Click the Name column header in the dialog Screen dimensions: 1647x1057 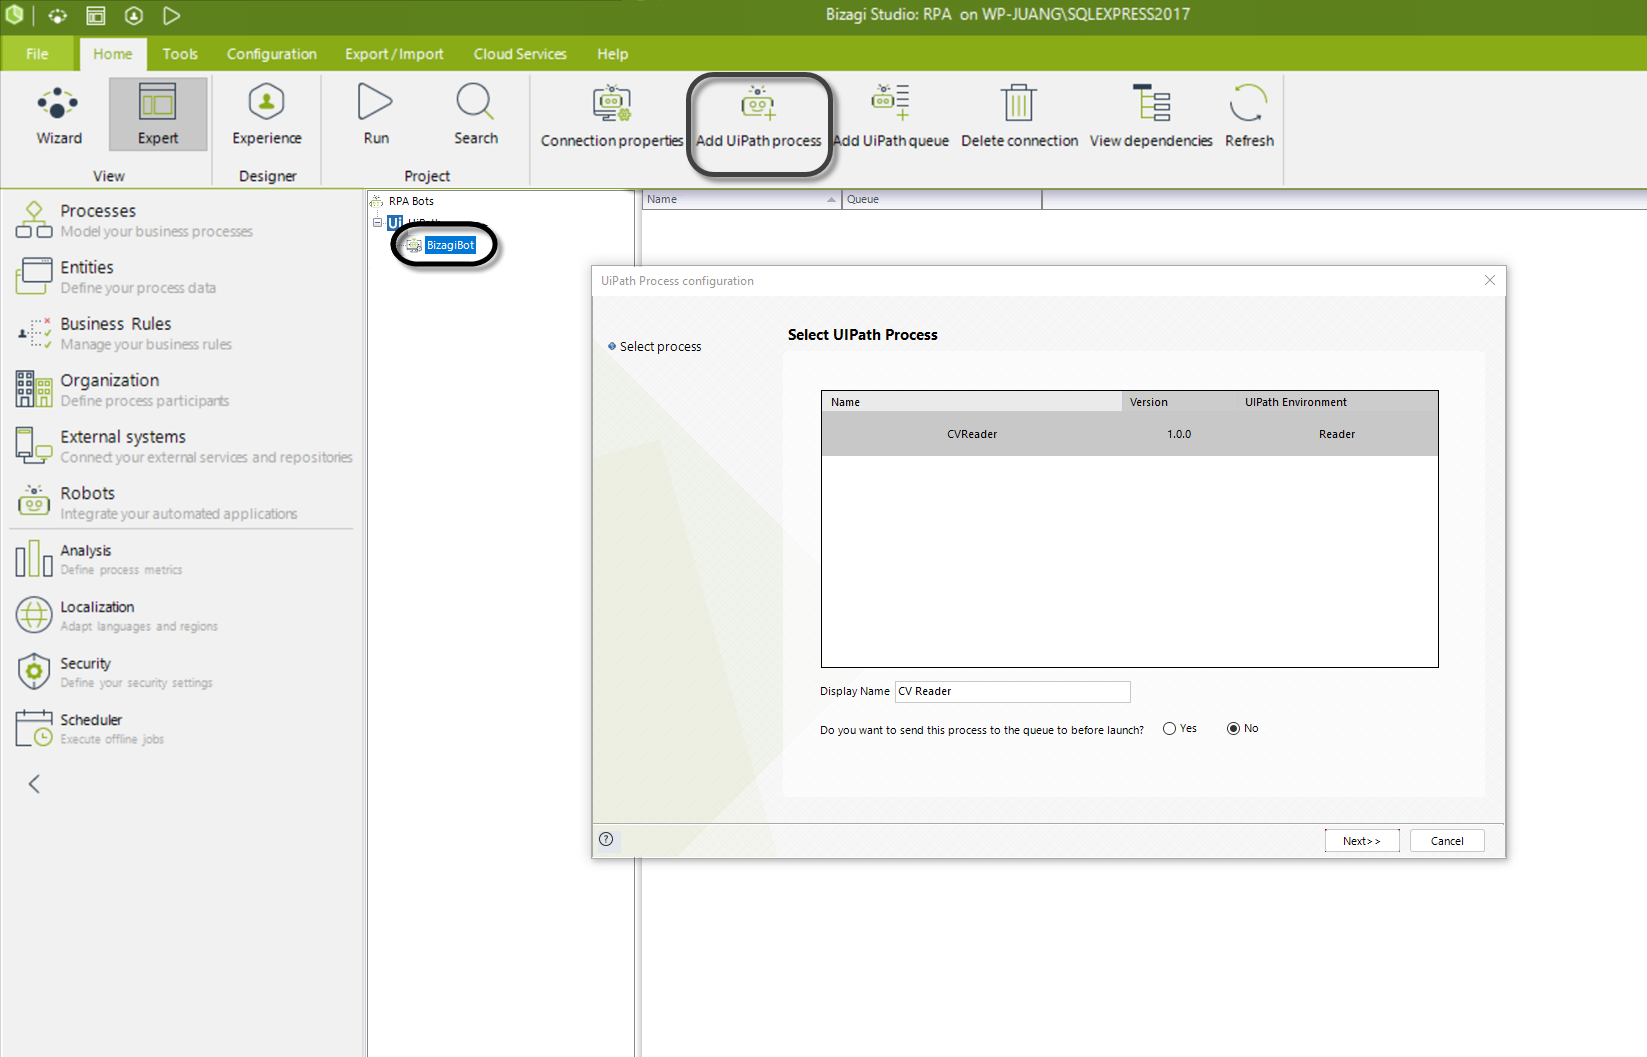[972, 402]
